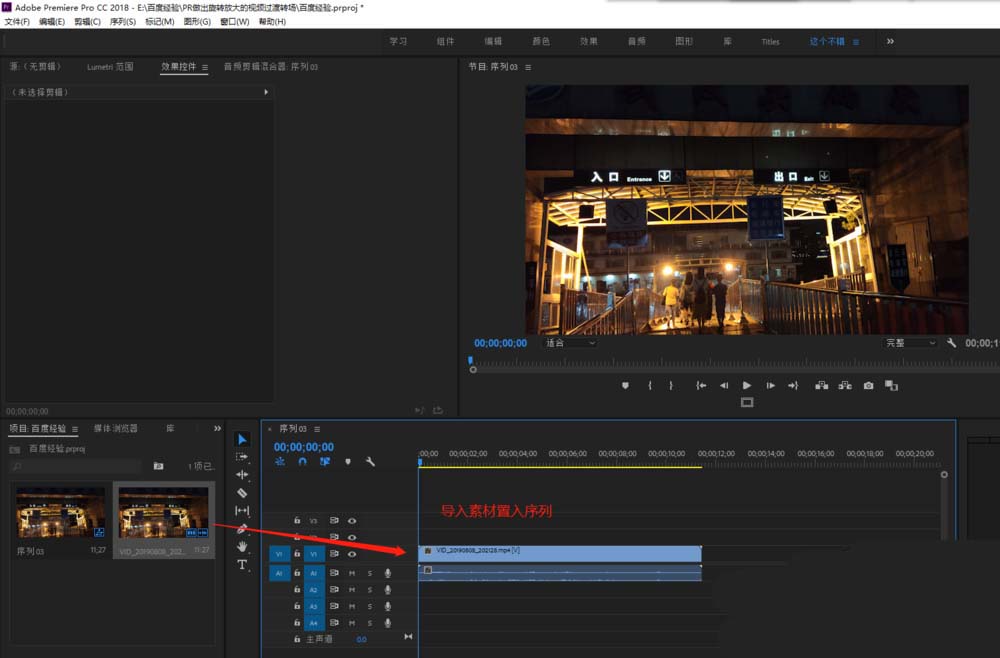The width and height of the screenshot is (1000, 658).
Task: Mute audio track A1
Action: [353, 573]
